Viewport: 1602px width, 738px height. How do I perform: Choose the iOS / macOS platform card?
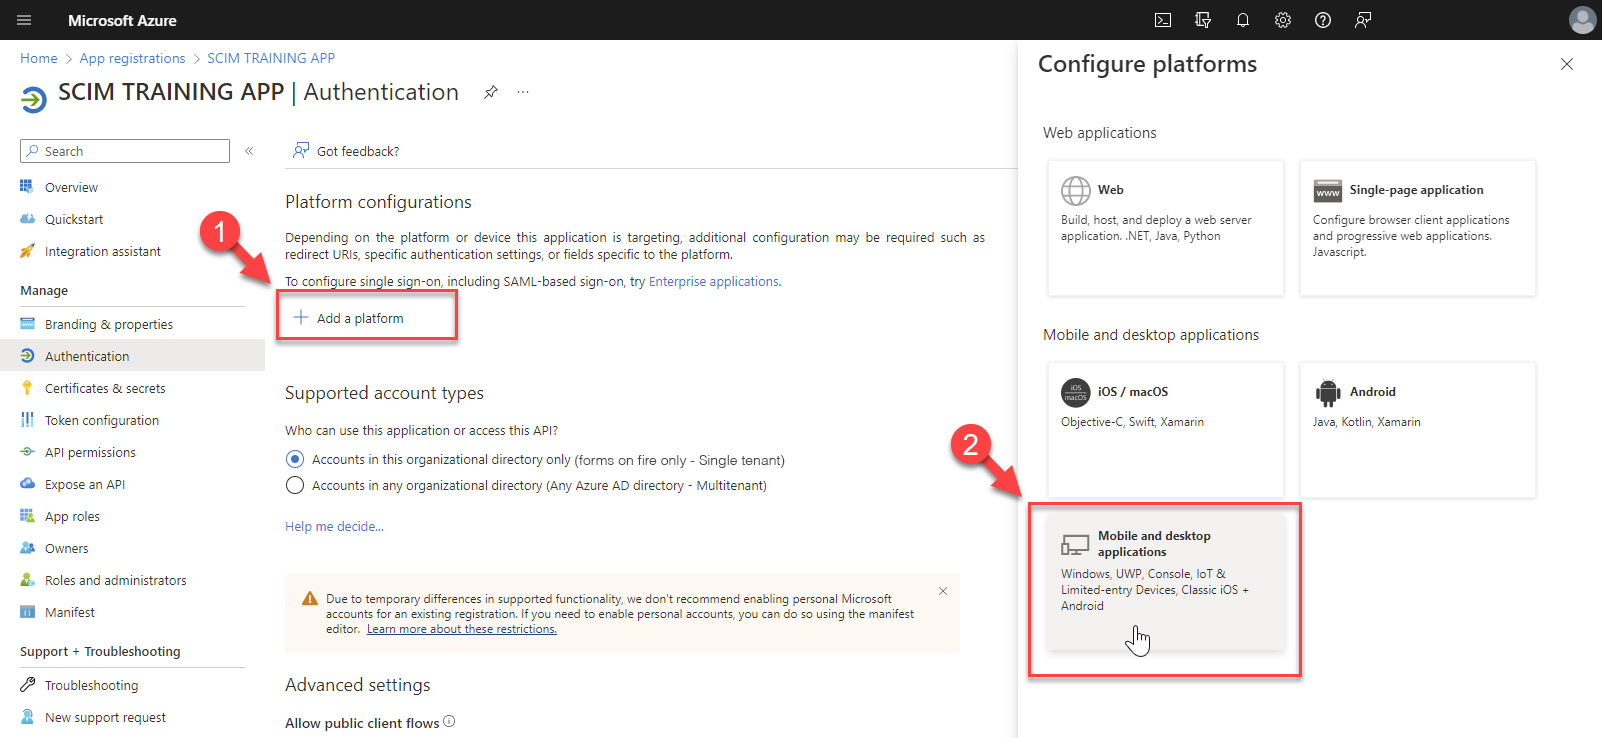1166,430
